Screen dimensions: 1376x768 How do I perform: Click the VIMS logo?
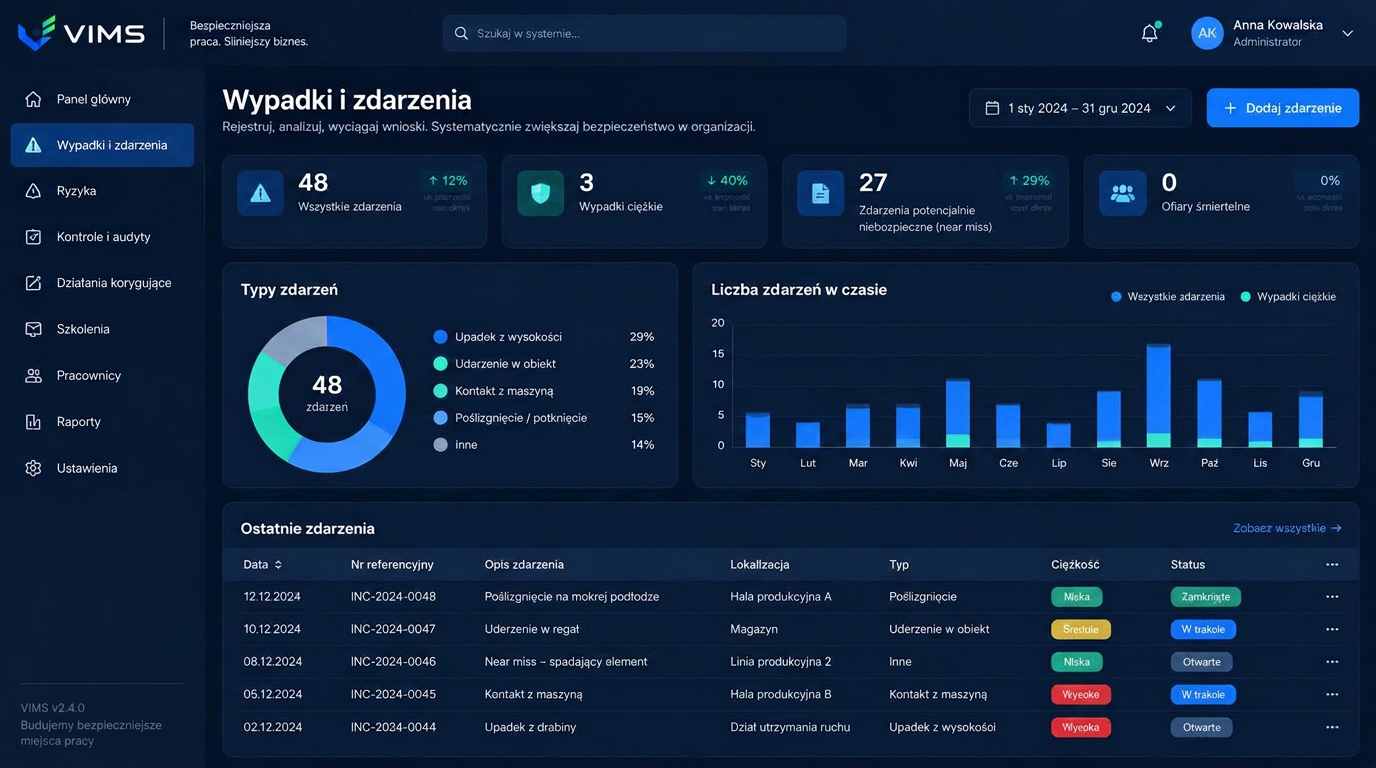[81, 33]
